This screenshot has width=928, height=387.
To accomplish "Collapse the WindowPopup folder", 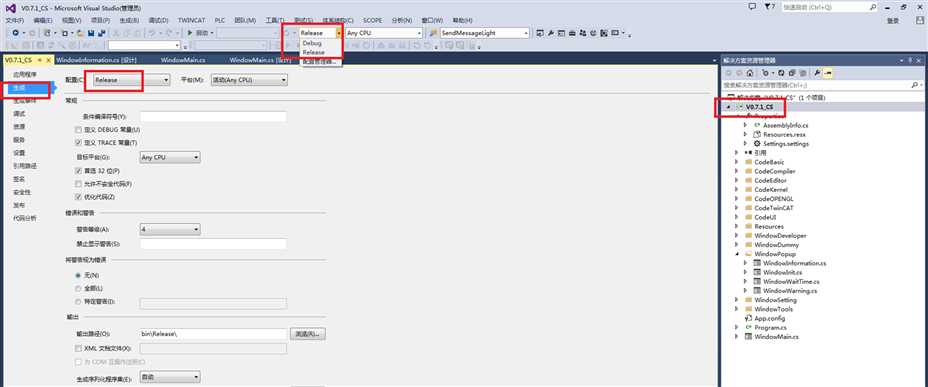I will pos(736,254).
